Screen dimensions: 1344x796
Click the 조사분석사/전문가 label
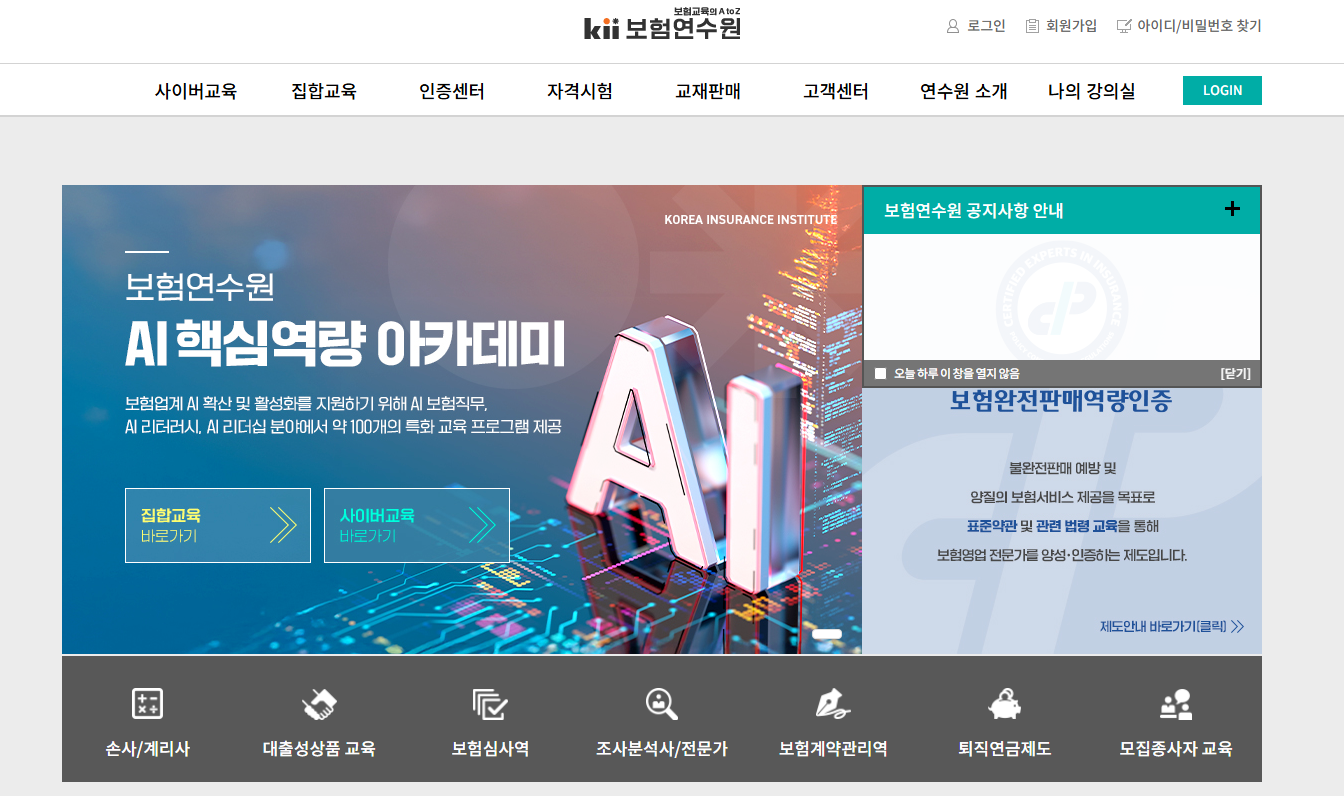[x=661, y=749]
